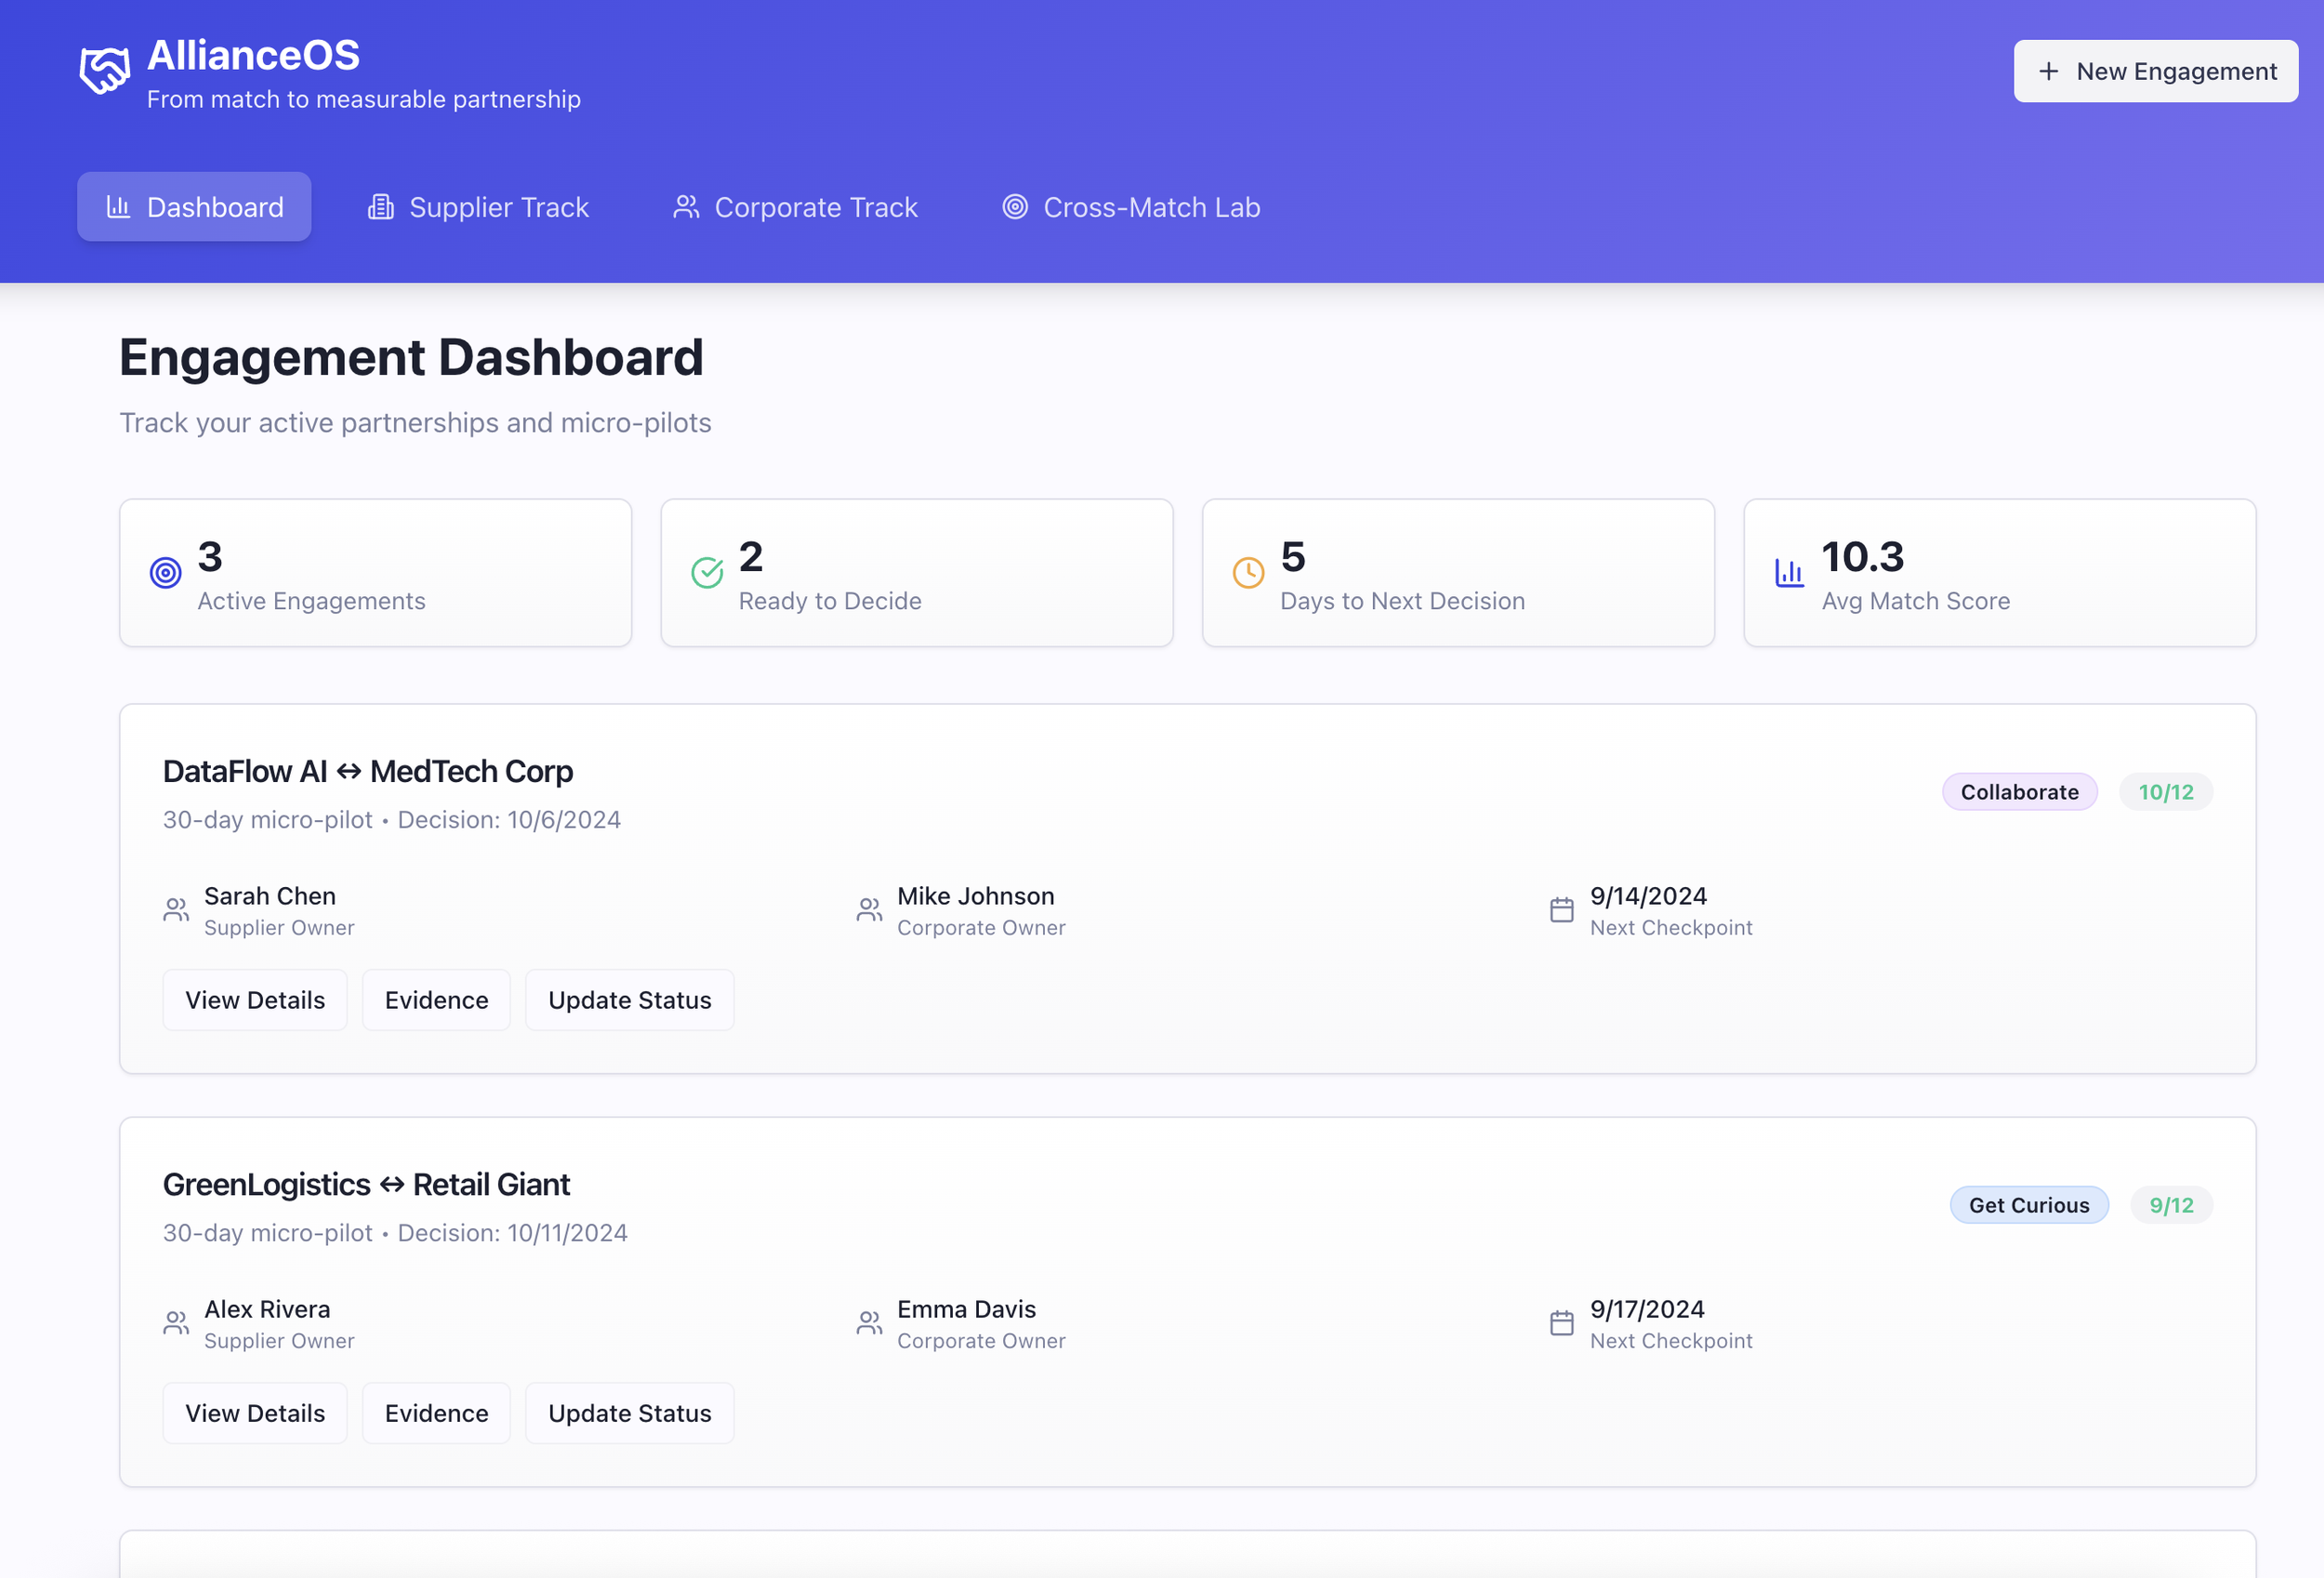Click the Get Curious stage badge

coord(2029,1205)
